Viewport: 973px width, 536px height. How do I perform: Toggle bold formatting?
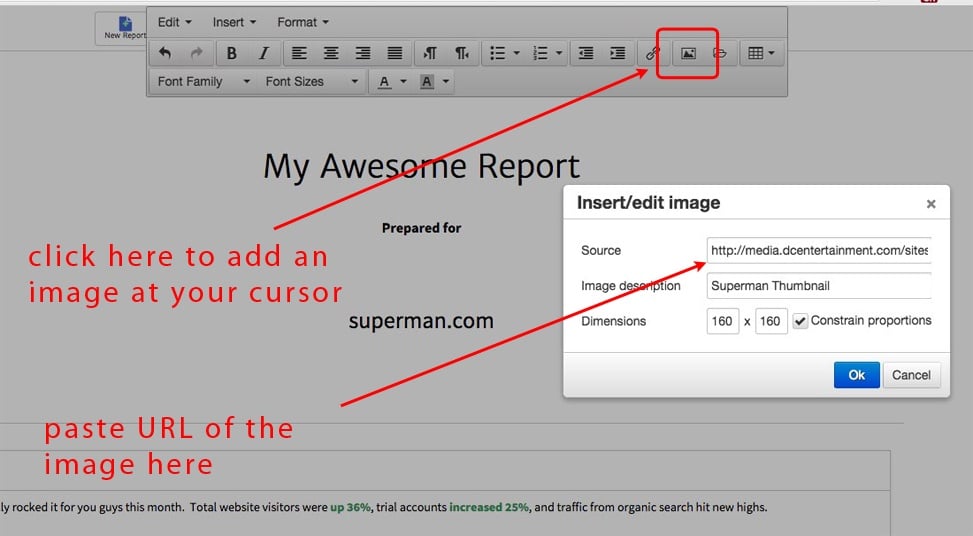point(232,54)
